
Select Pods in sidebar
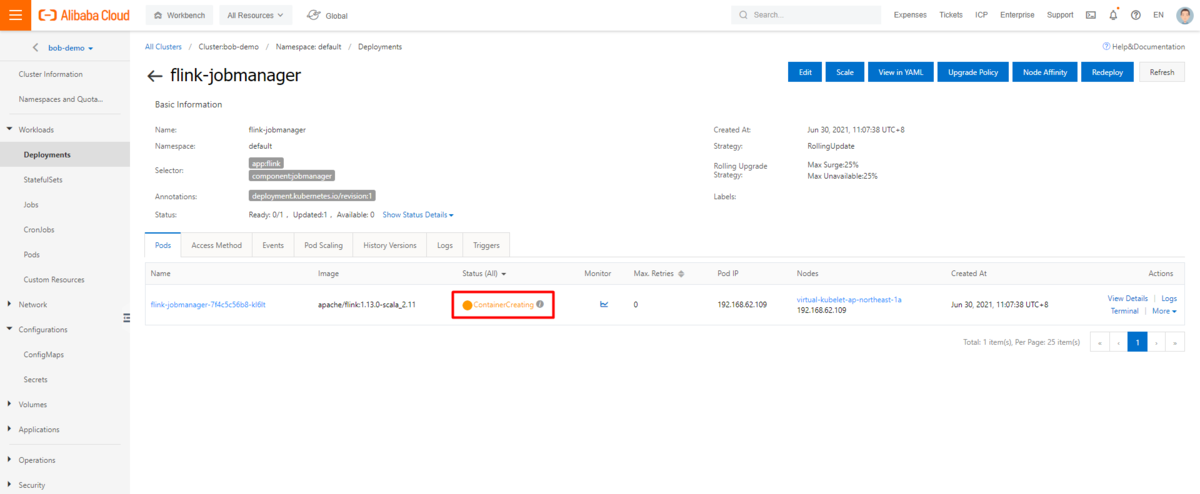pos(32,255)
